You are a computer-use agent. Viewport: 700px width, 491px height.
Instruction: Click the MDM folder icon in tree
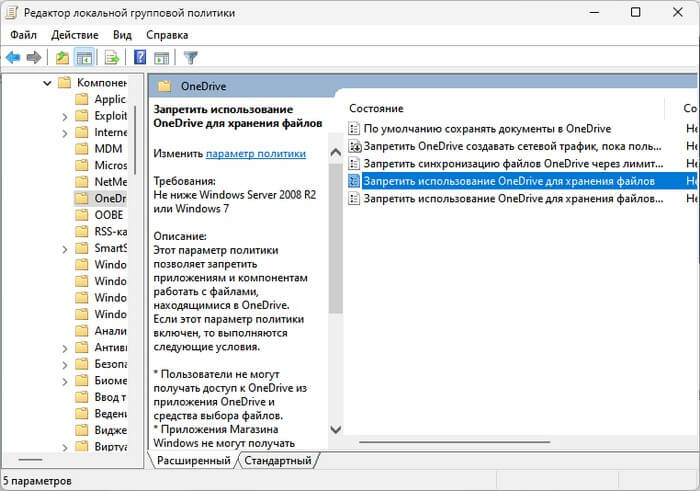(x=82, y=149)
